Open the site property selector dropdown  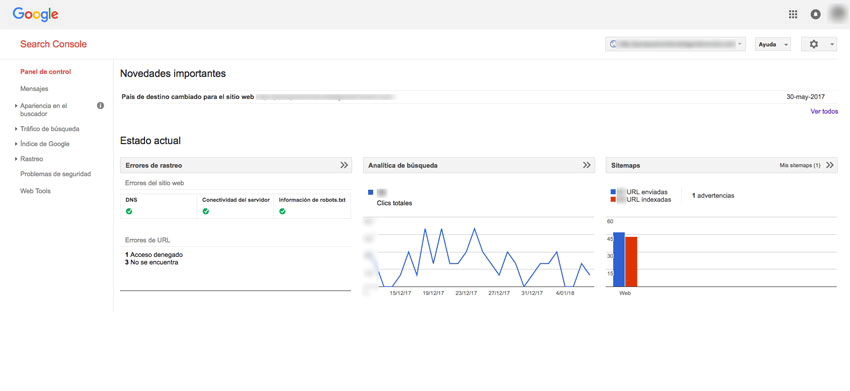pos(675,44)
